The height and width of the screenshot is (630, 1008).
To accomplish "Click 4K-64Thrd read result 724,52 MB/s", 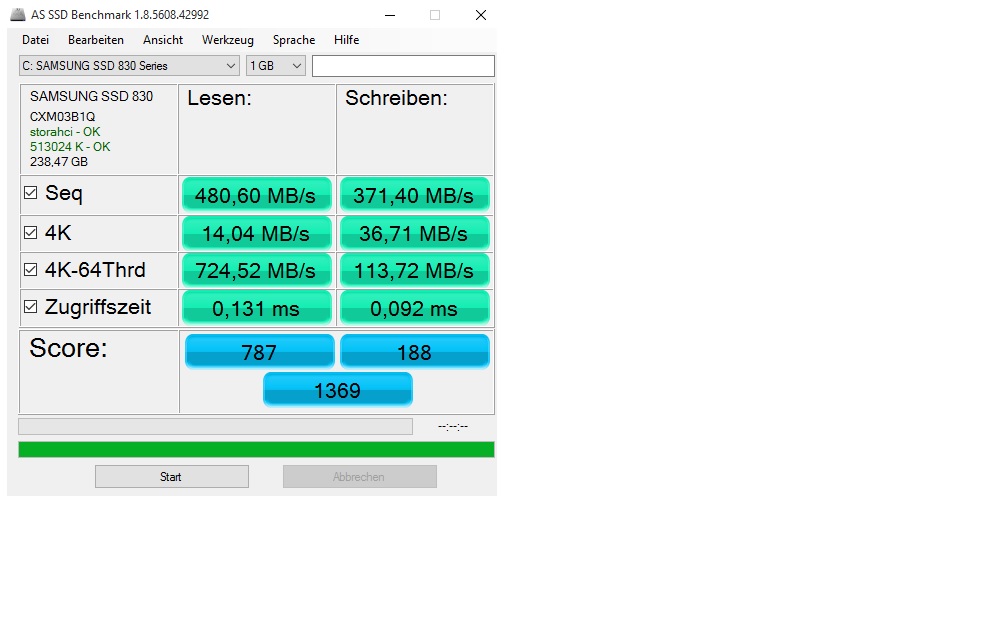I will [x=256, y=271].
